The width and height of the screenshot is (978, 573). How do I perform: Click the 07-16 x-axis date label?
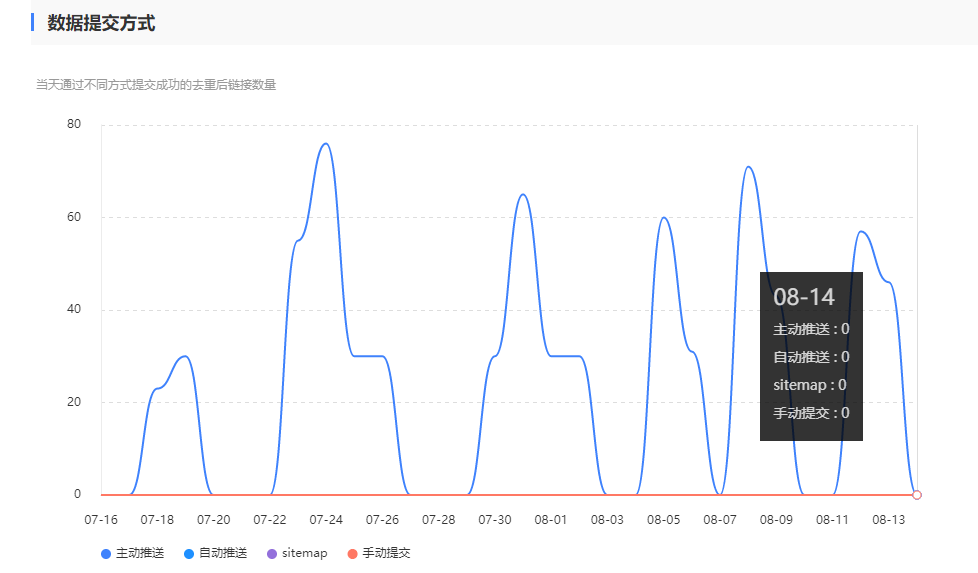[101, 519]
